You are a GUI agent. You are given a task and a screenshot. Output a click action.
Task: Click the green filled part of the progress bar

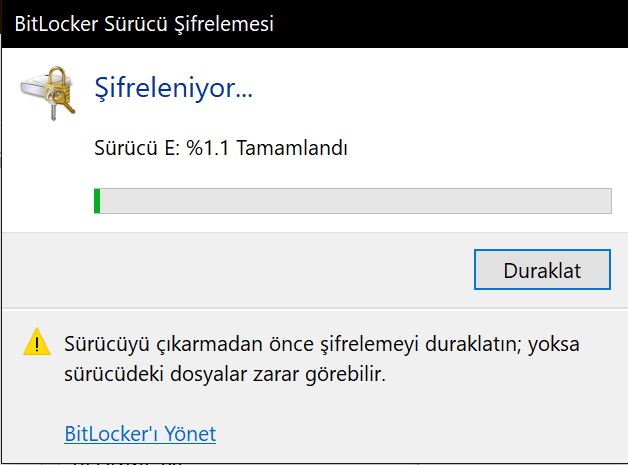point(97,200)
